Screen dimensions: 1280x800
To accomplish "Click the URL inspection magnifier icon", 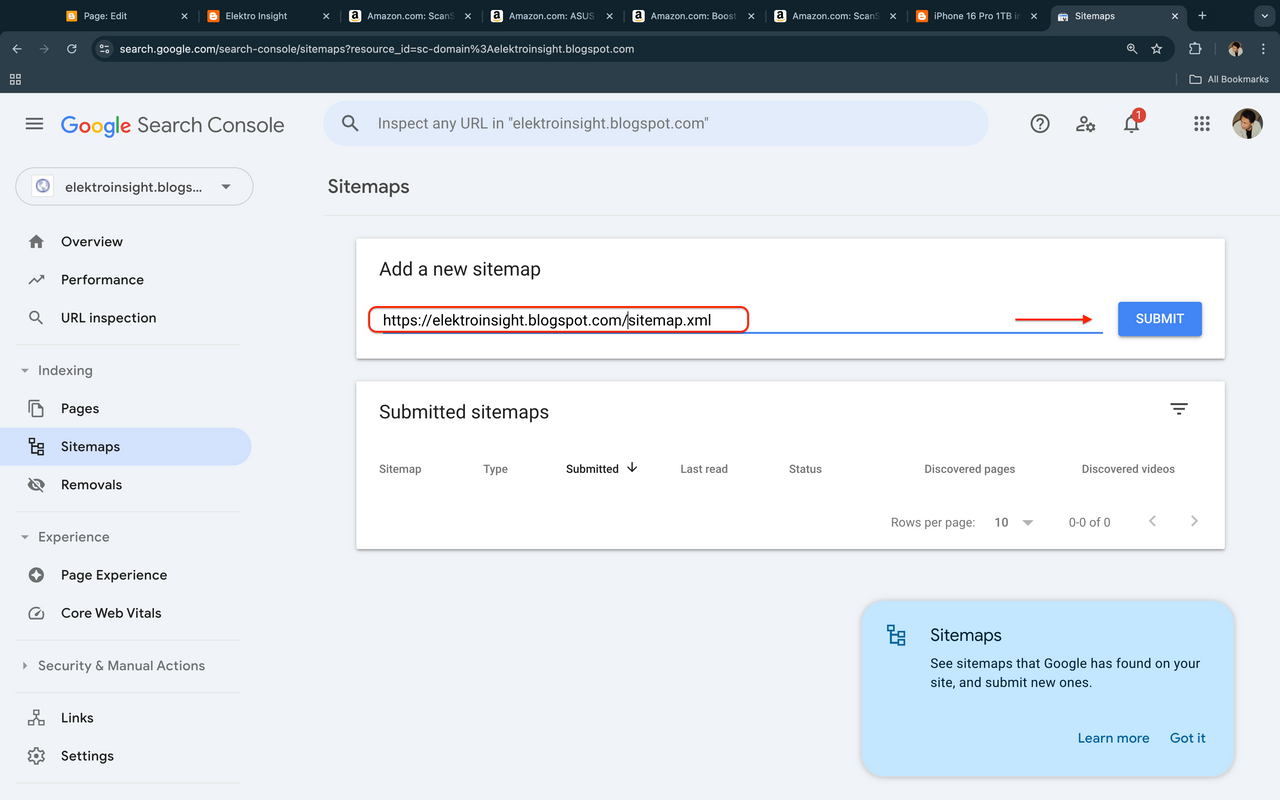I will tap(37, 318).
